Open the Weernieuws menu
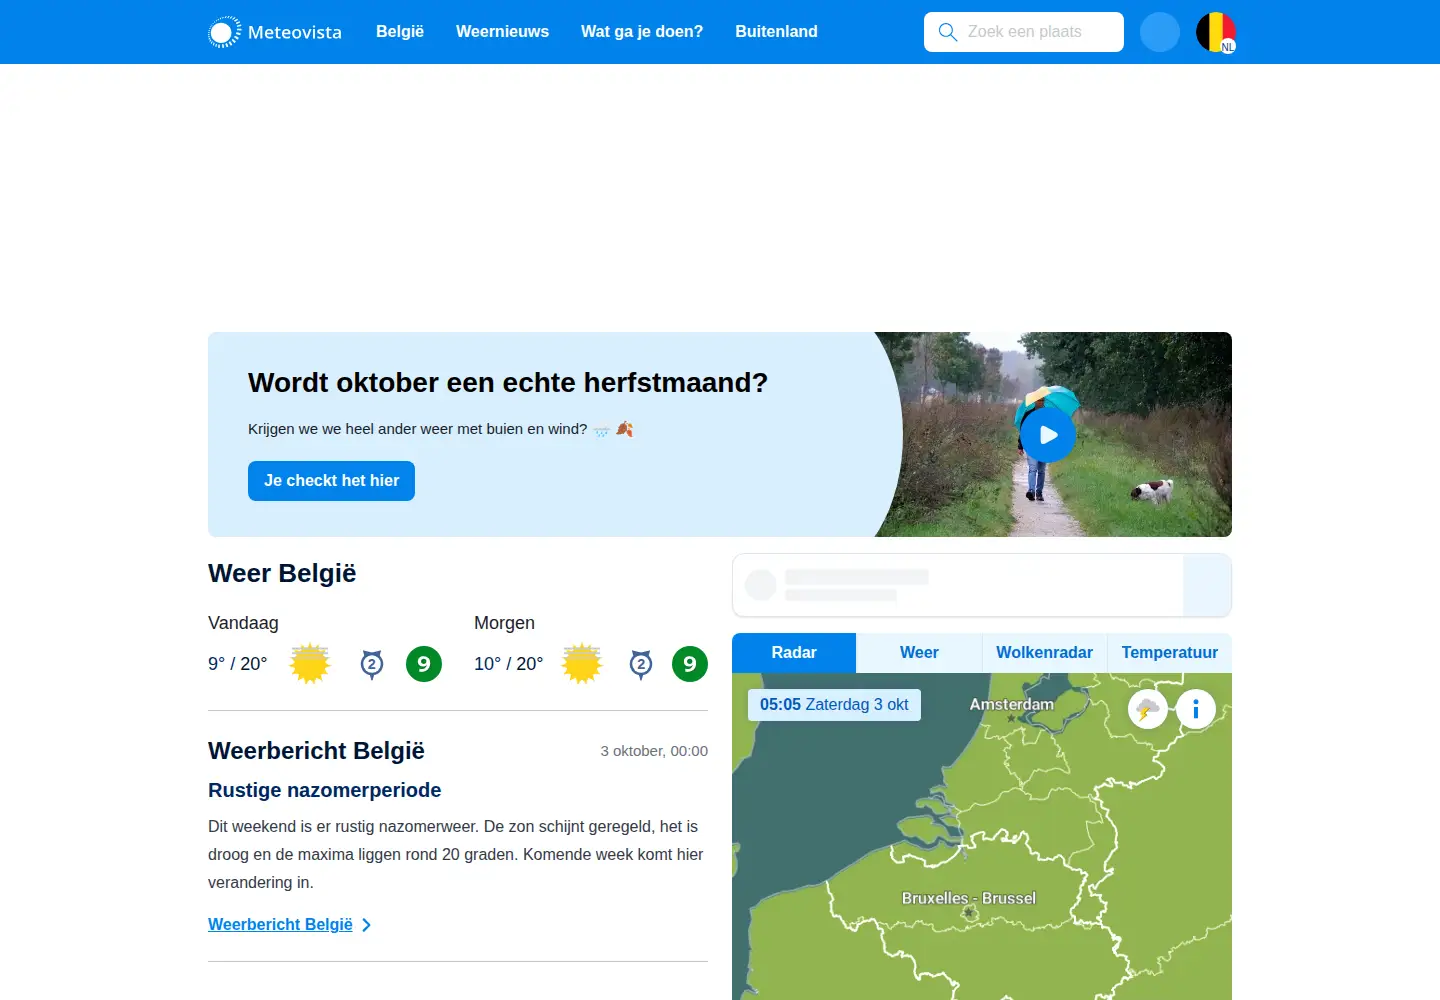1440x1000 pixels. pyautogui.click(x=502, y=32)
